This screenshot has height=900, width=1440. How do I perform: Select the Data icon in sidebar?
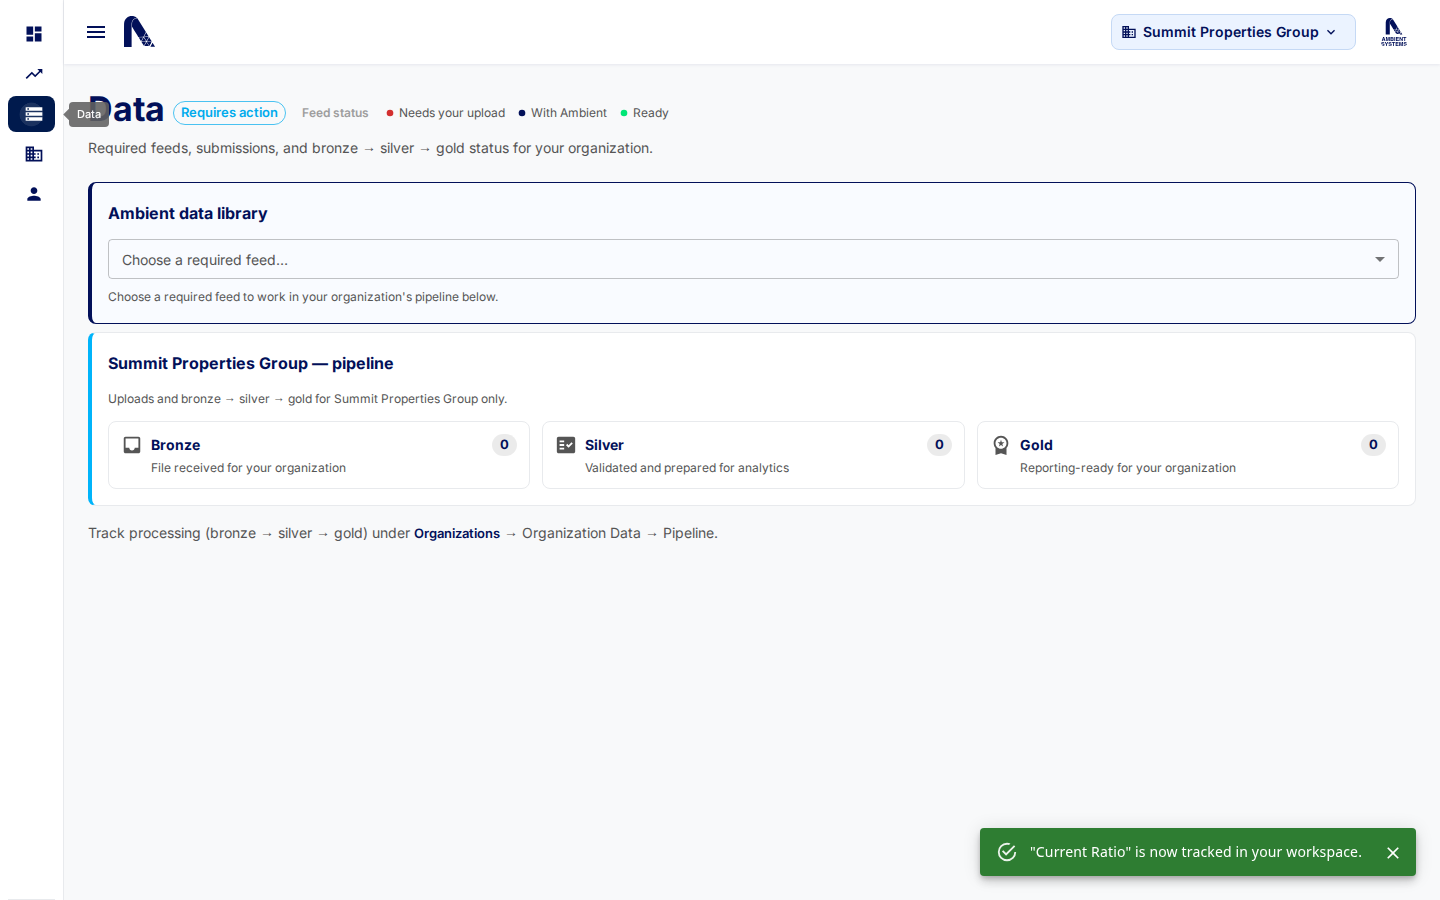[x=32, y=114]
